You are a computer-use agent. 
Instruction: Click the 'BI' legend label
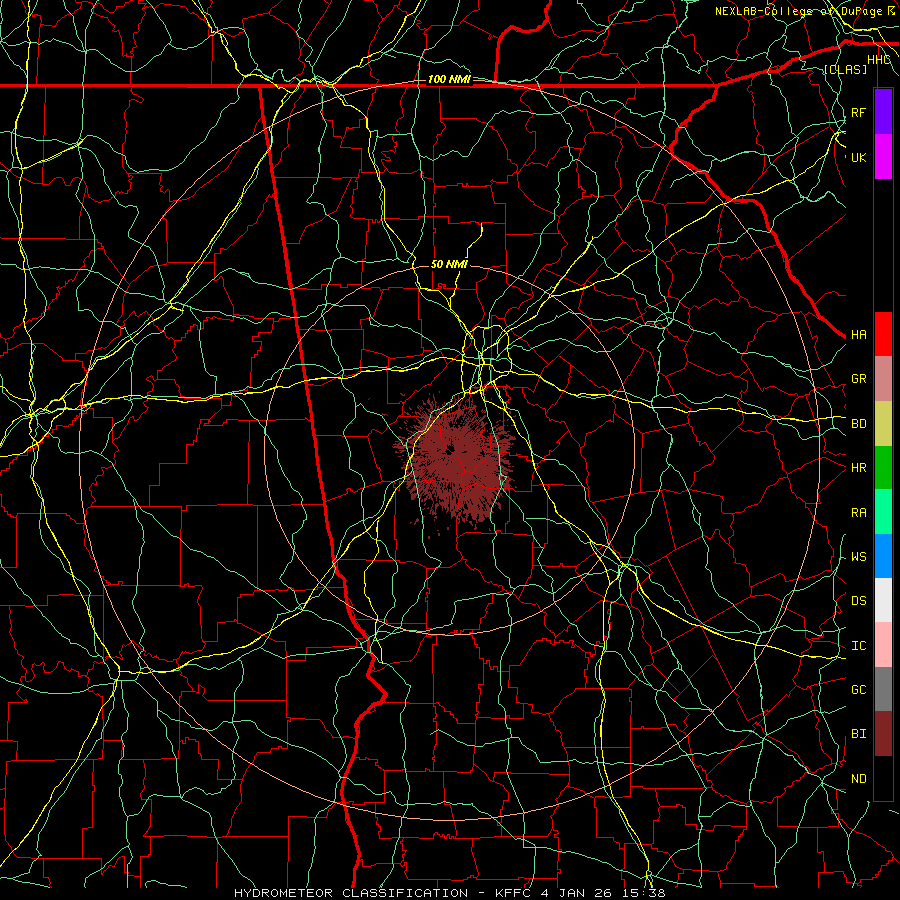[858, 734]
